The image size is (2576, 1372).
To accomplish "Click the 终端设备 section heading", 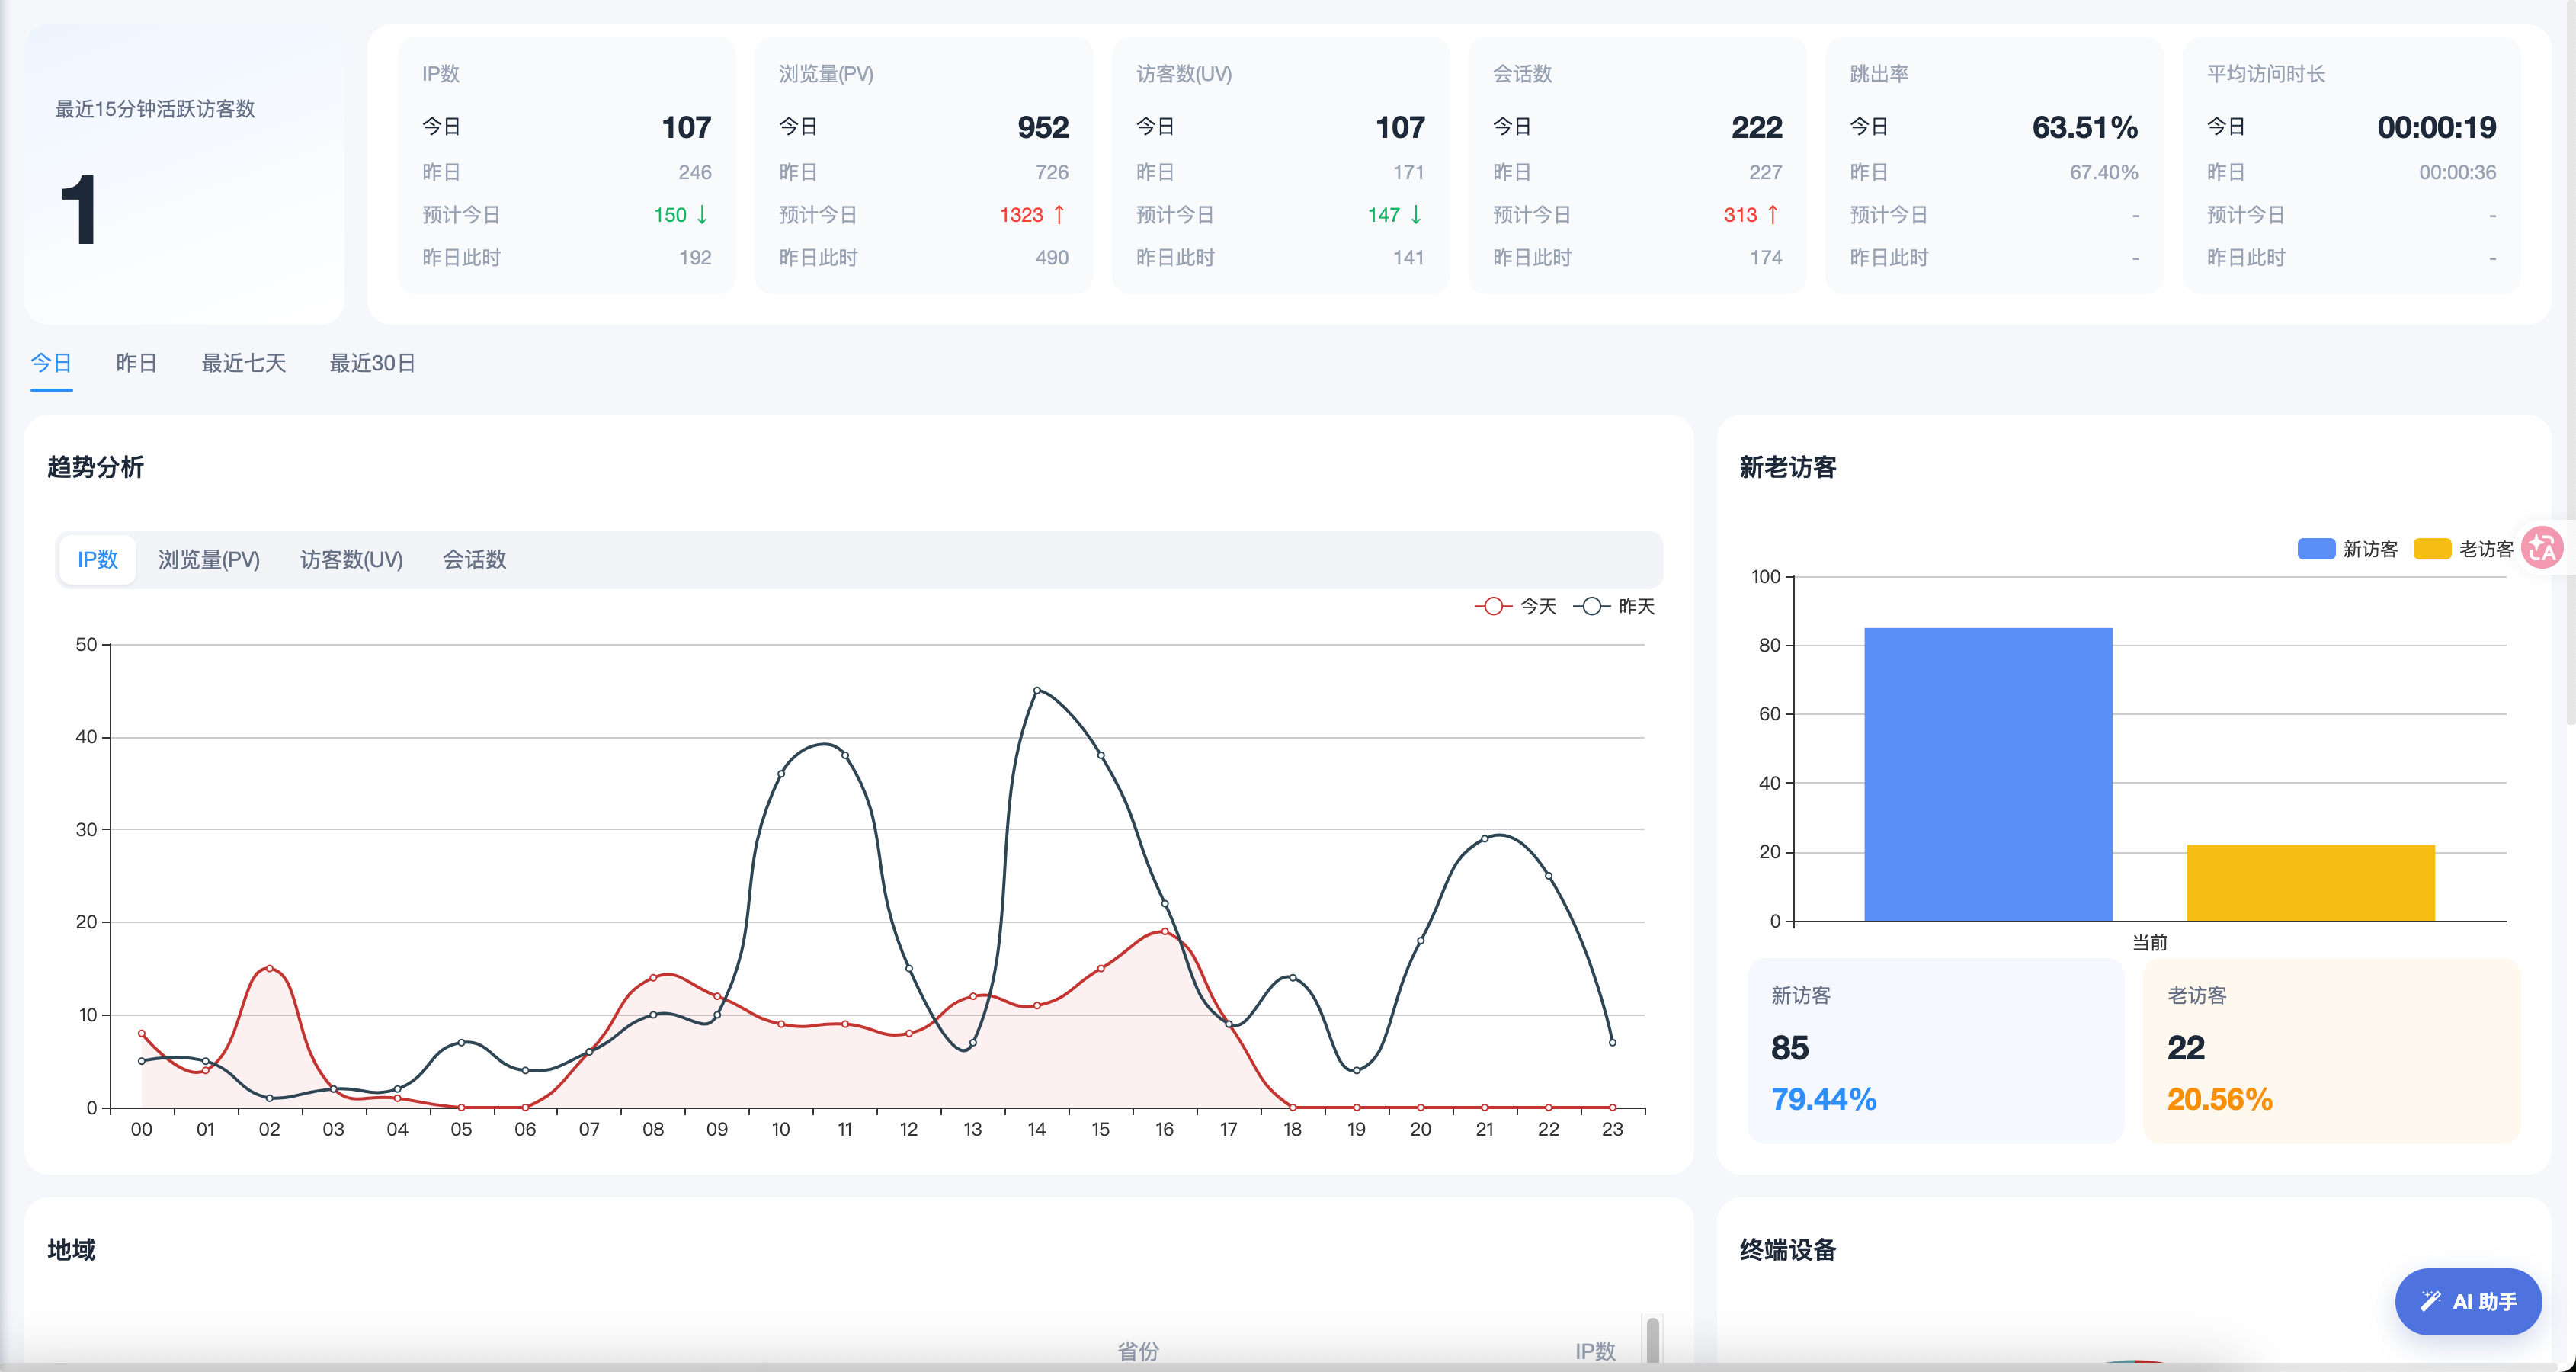I will 1788,1250.
